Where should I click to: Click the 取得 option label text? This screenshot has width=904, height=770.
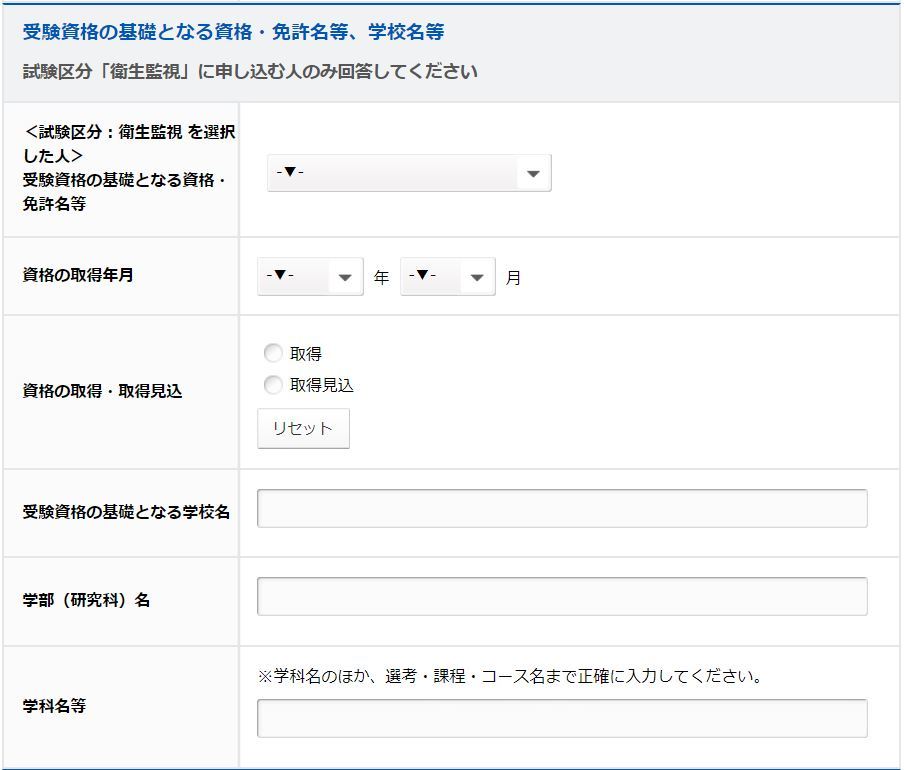(x=306, y=354)
